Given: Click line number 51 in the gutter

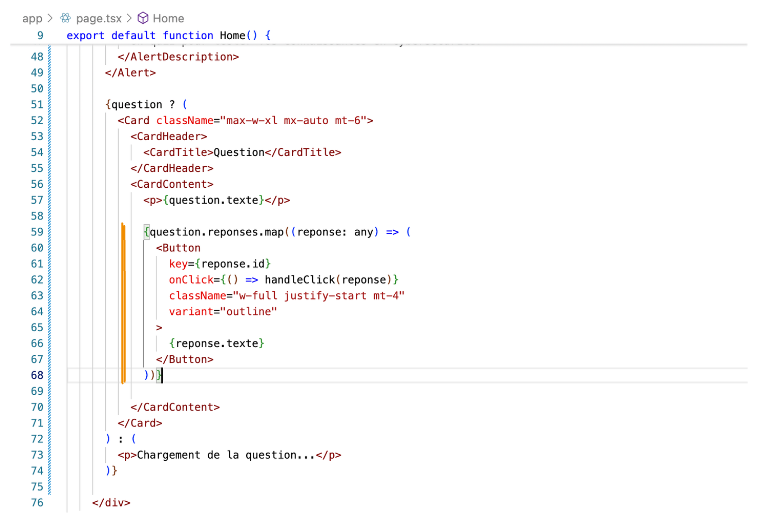Looking at the screenshot, I should click(x=36, y=104).
